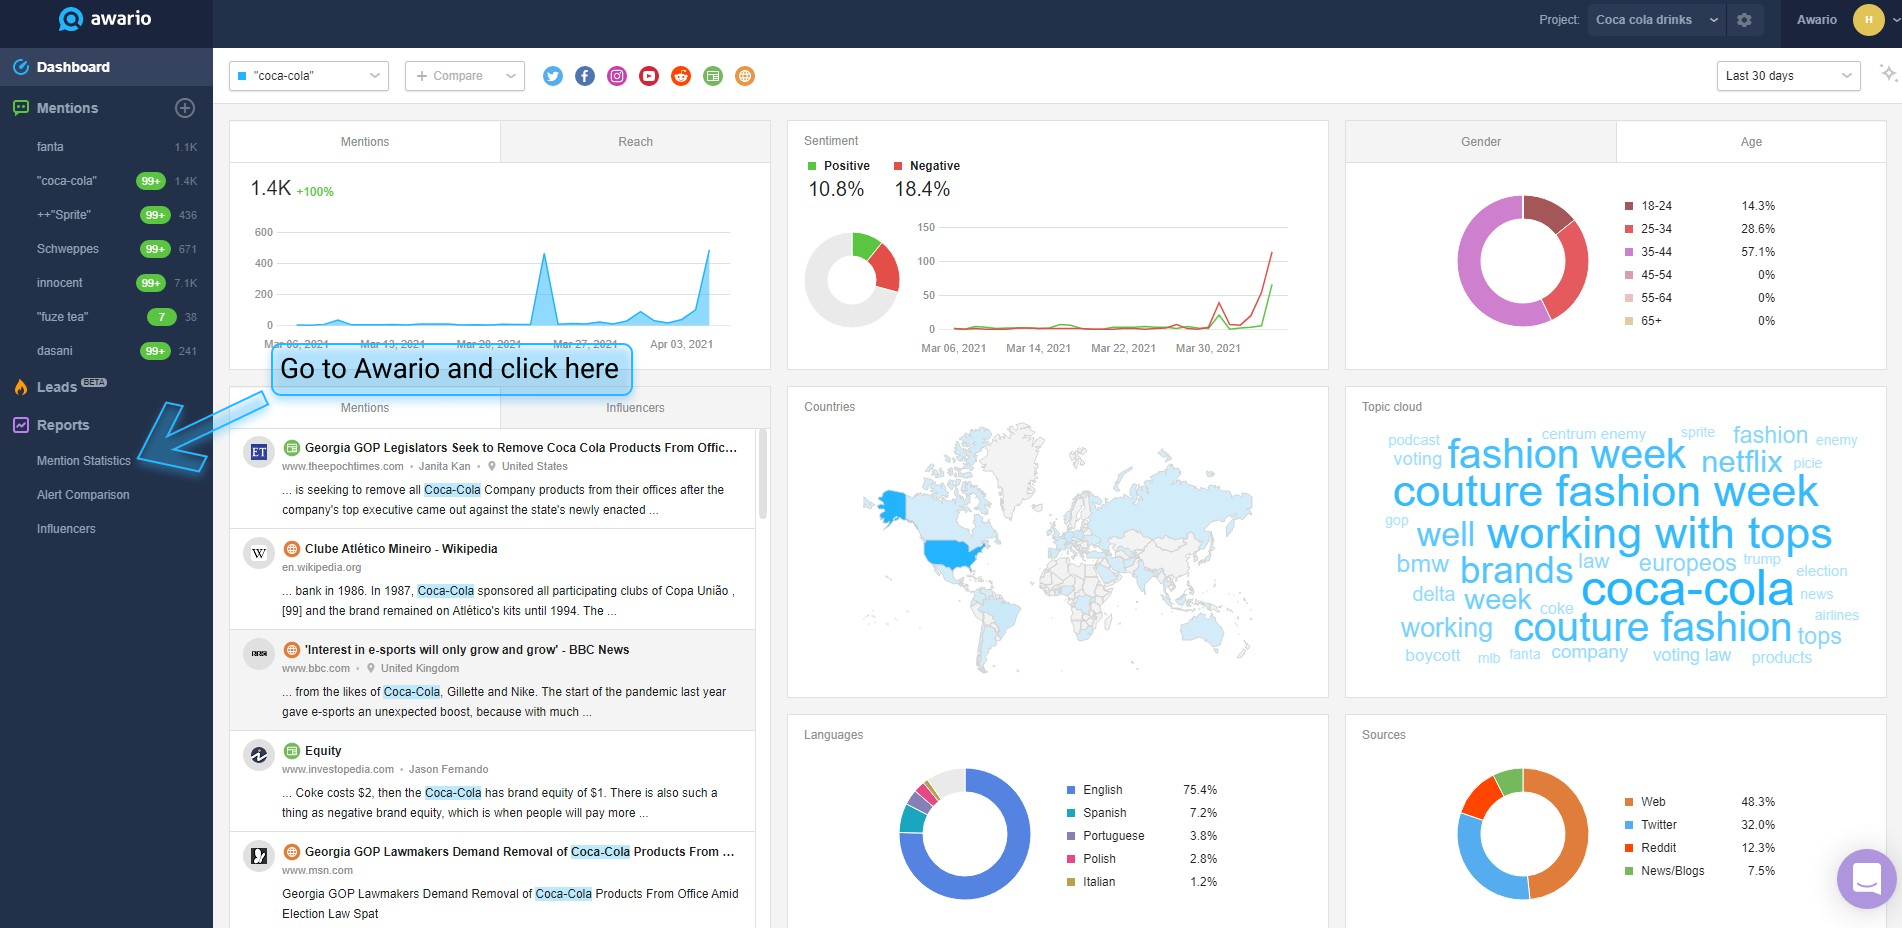Open the Compare dropdown

click(x=465, y=76)
